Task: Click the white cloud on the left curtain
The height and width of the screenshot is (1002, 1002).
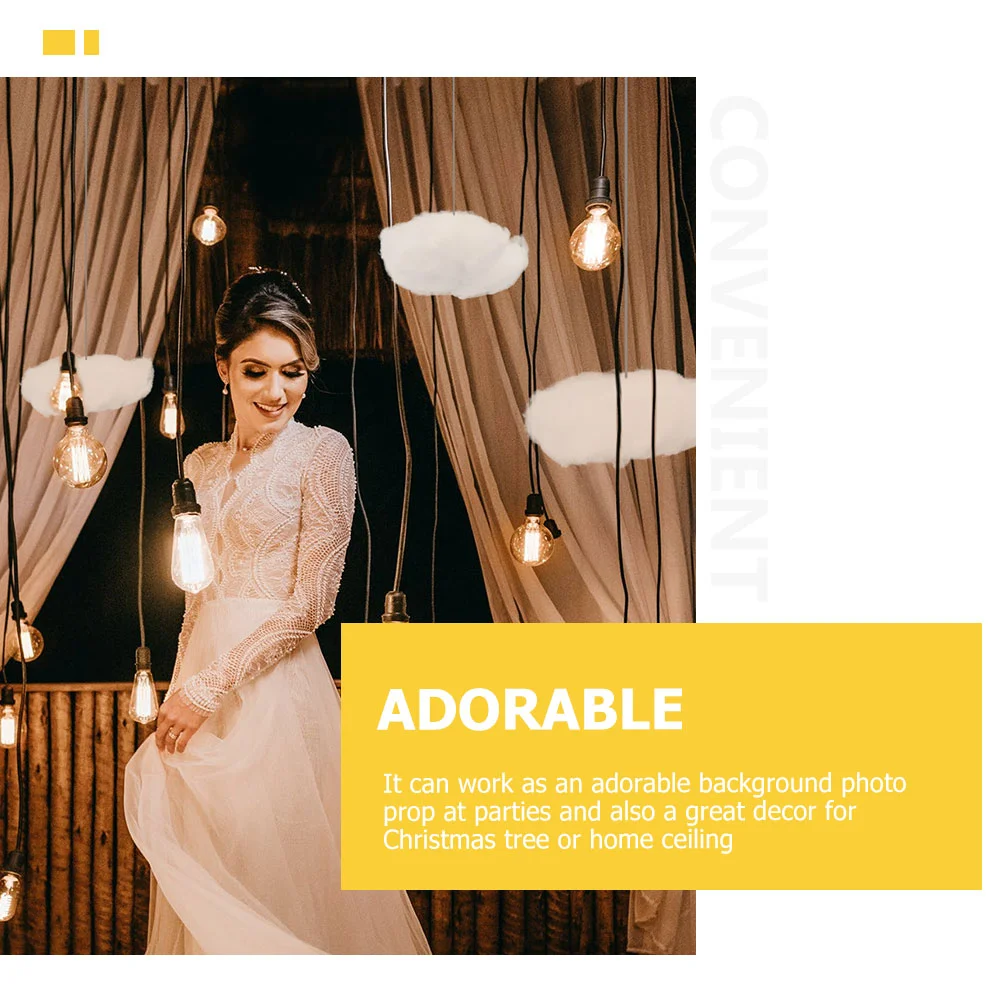Action: pyautogui.click(x=88, y=383)
